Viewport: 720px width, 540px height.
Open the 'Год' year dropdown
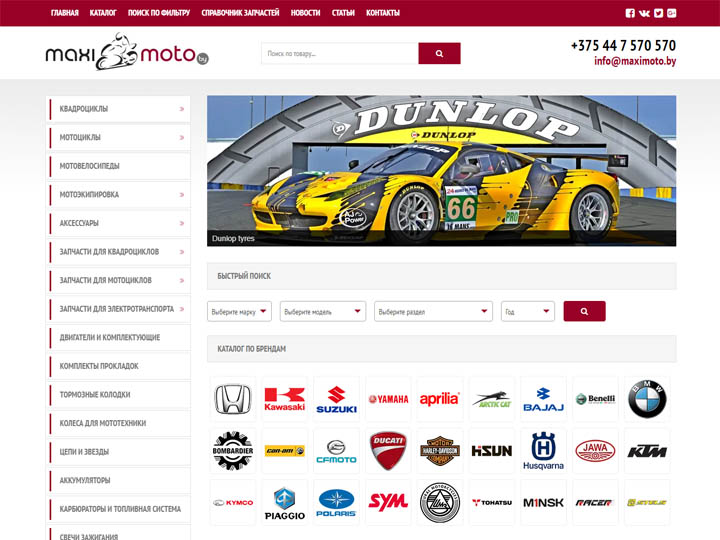[528, 311]
